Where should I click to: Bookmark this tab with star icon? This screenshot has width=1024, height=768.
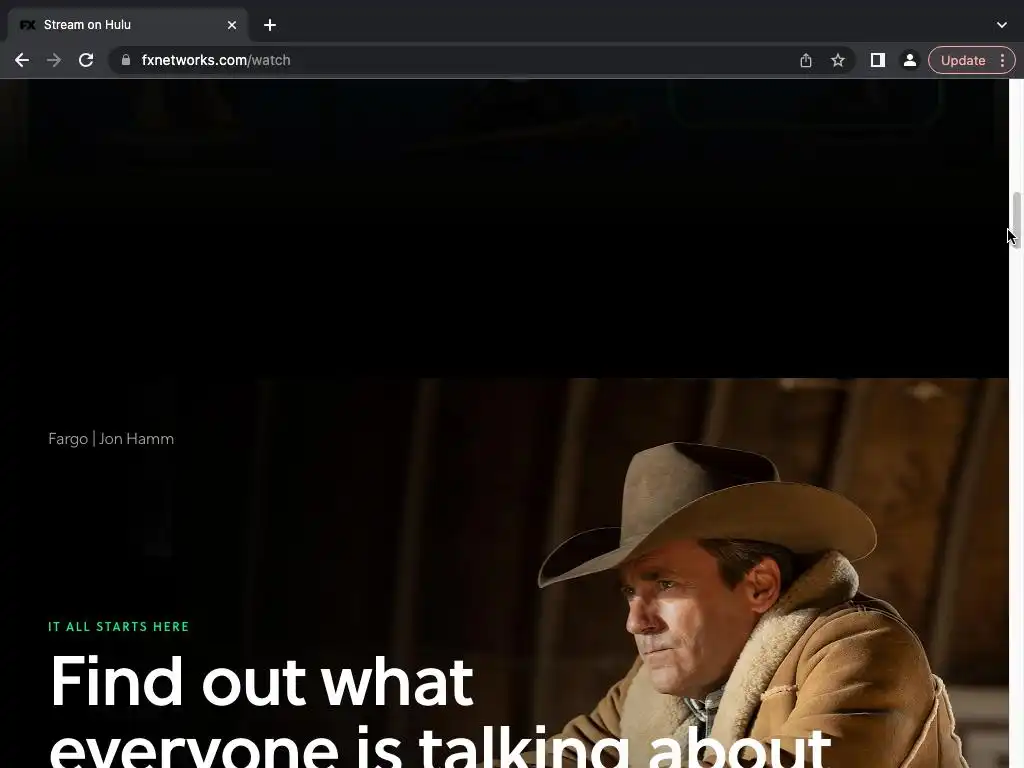coord(838,60)
